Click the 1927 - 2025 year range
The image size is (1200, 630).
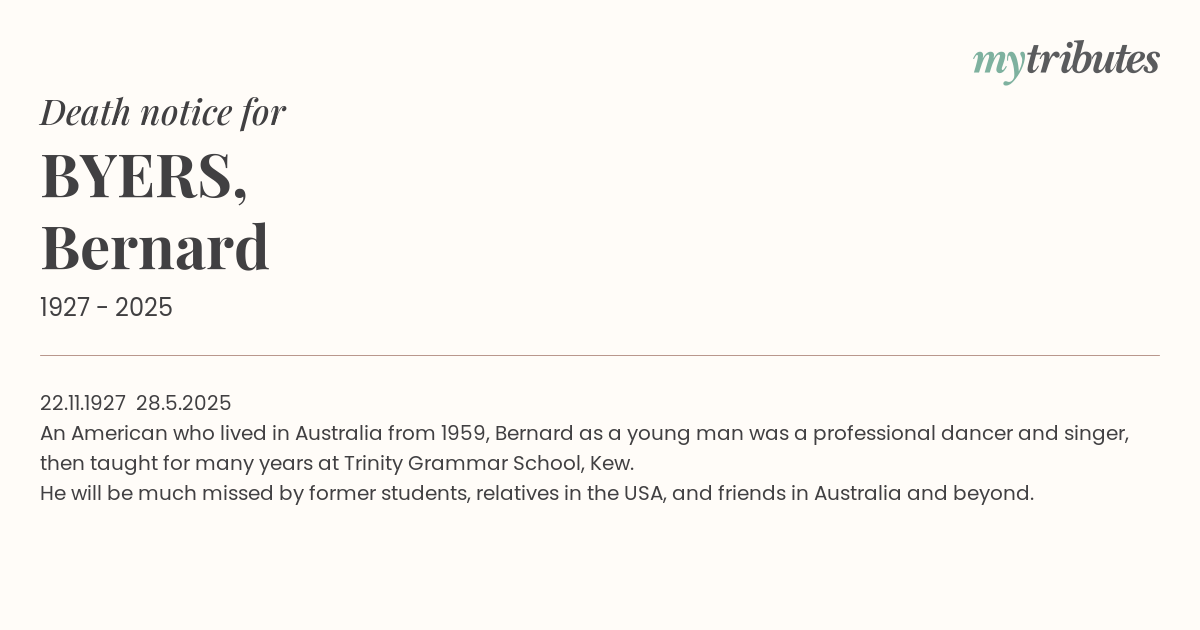point(106,307)
